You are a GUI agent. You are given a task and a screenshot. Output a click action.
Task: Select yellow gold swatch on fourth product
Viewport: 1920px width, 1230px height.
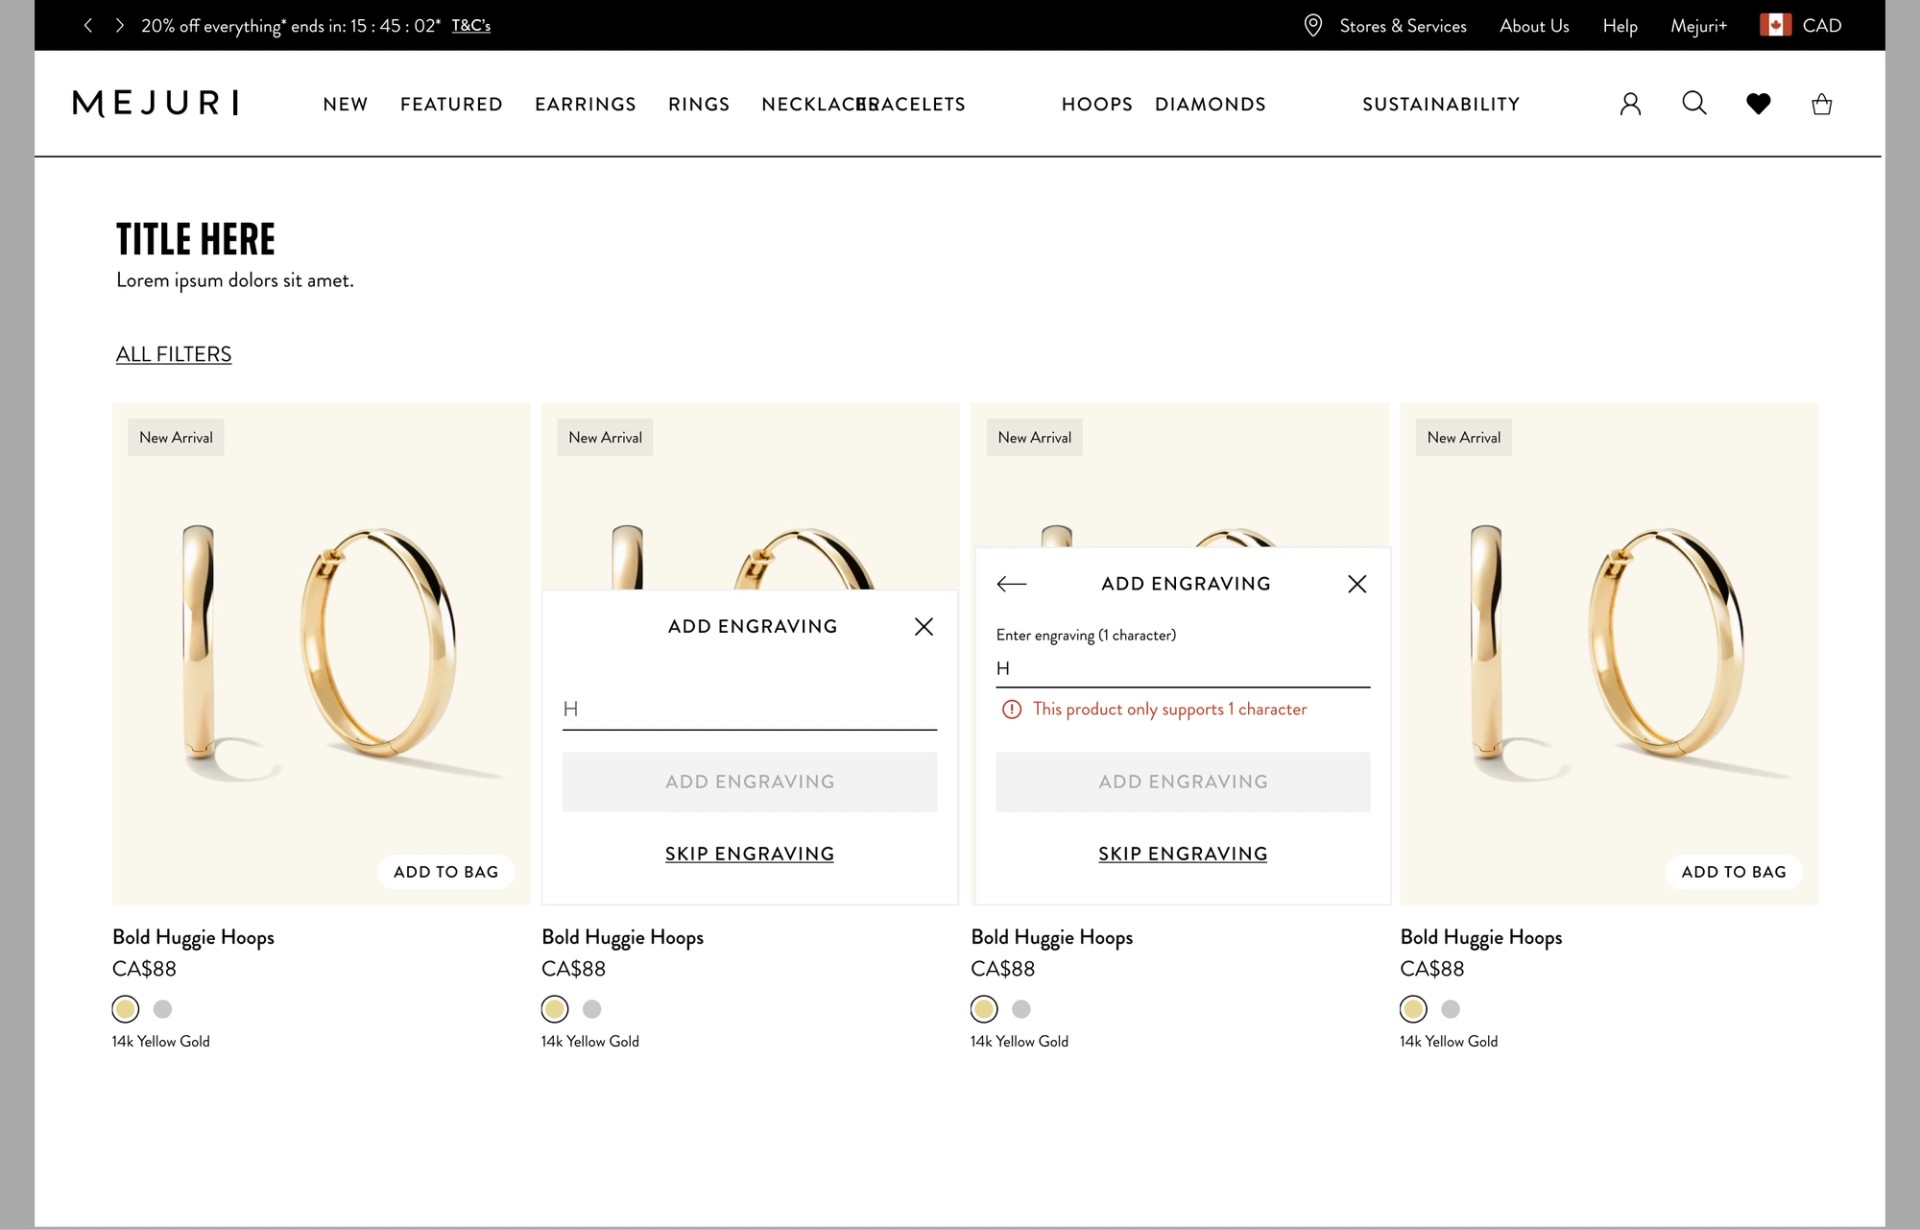click(1413, 1009)
